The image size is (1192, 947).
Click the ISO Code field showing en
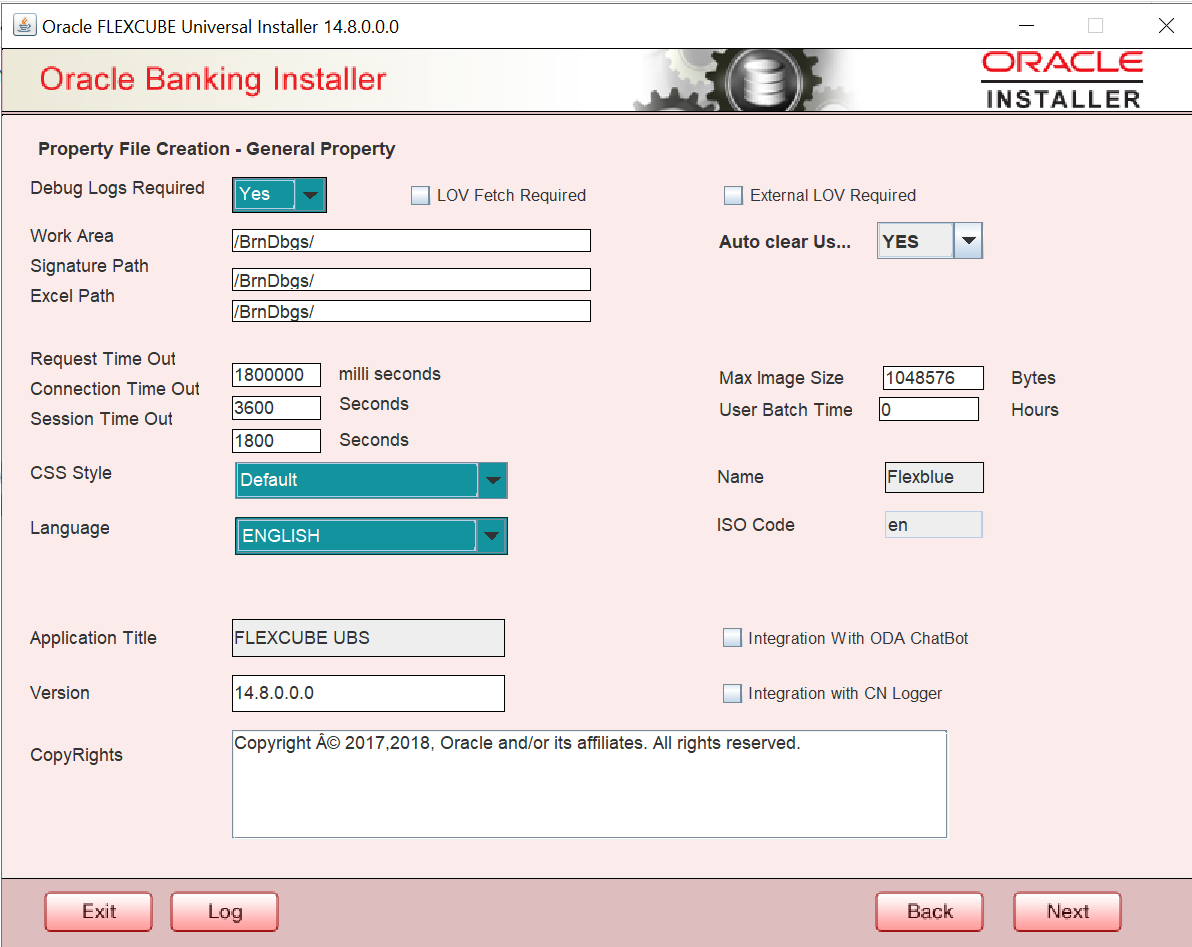point(934,524)
